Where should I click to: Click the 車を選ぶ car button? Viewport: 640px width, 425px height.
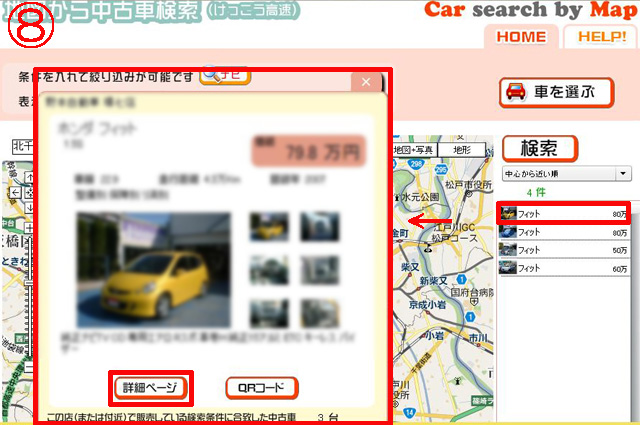click(554, 92)
